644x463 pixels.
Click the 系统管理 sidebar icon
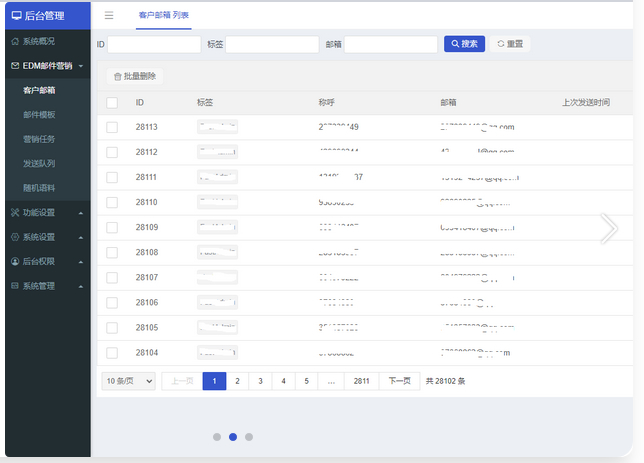(14, 286)
